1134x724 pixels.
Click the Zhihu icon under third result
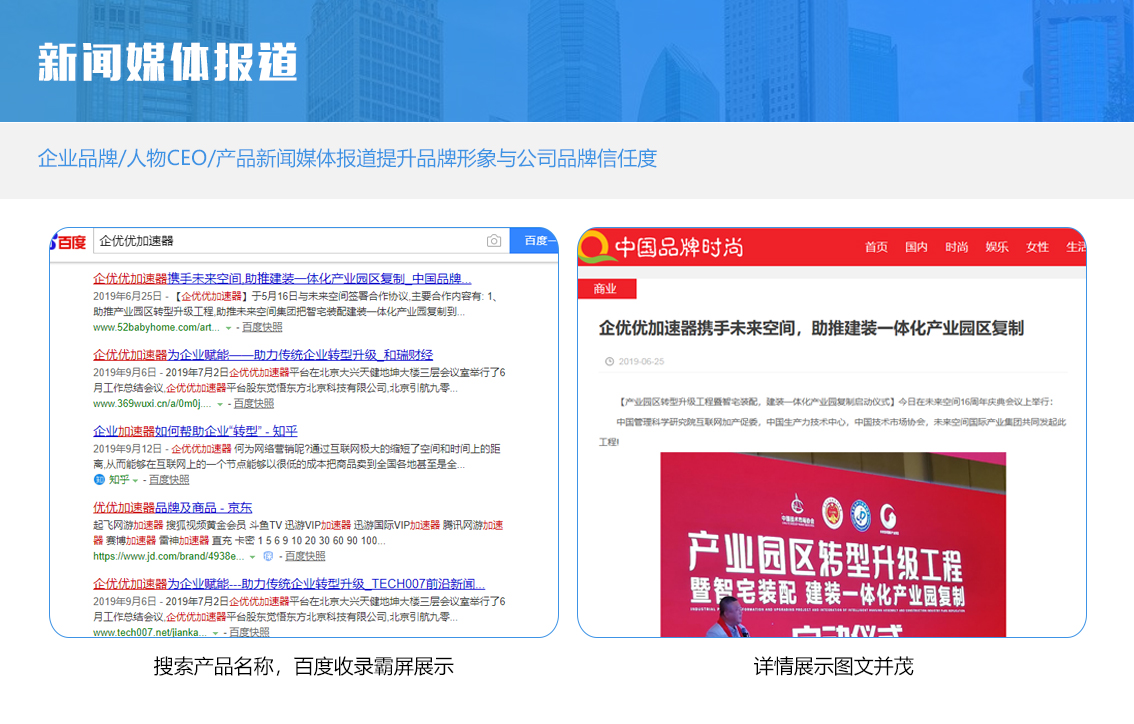(99, 480)
